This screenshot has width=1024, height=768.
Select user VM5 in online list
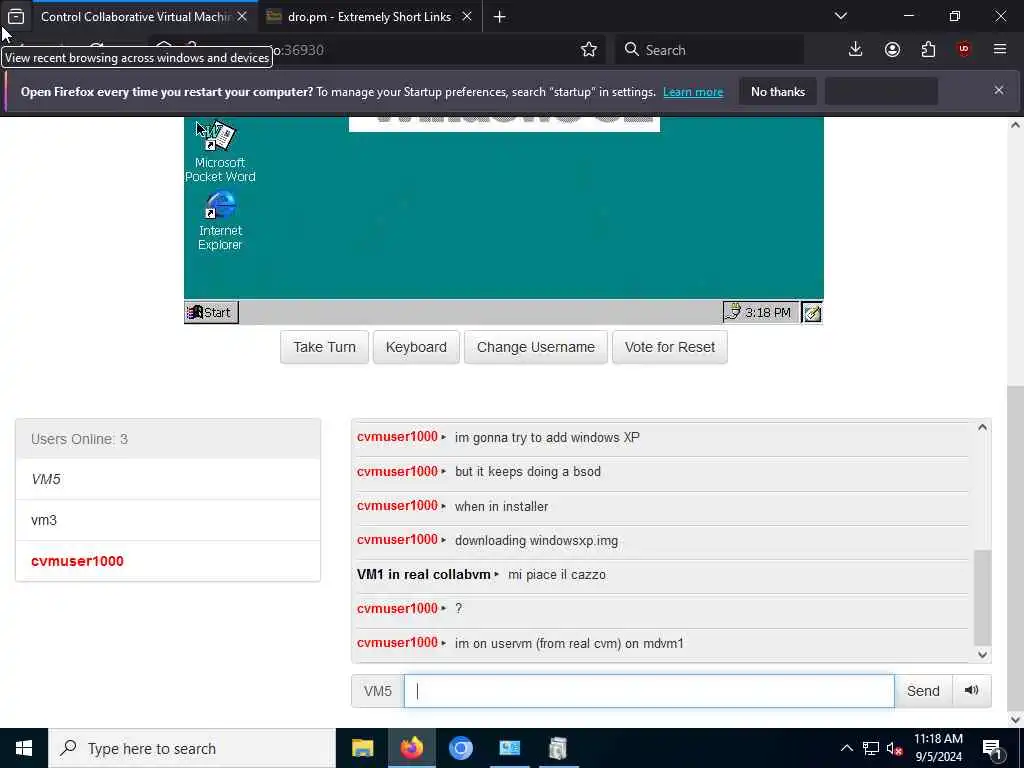point(168,479)
